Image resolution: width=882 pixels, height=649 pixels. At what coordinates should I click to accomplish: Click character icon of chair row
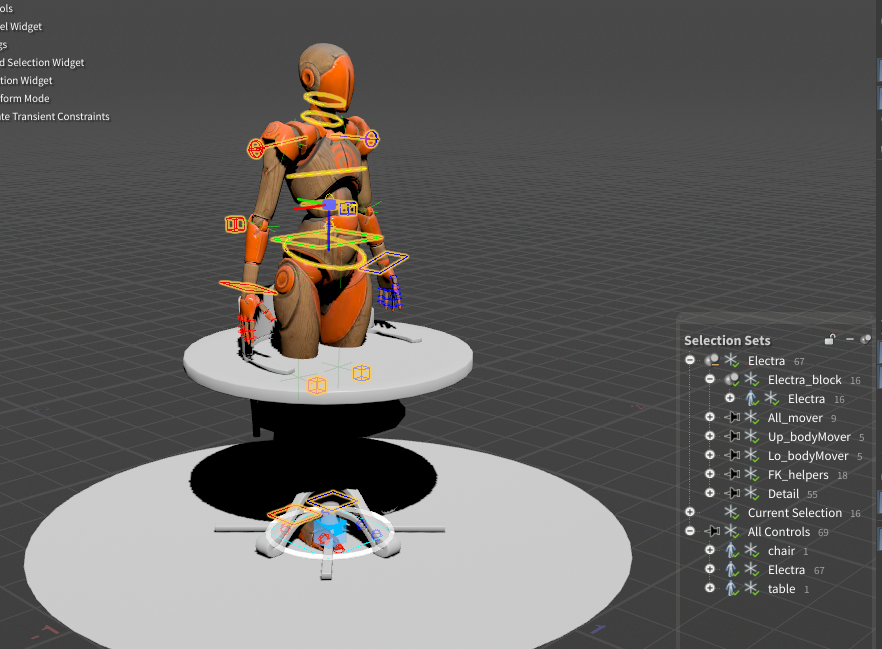731,551
